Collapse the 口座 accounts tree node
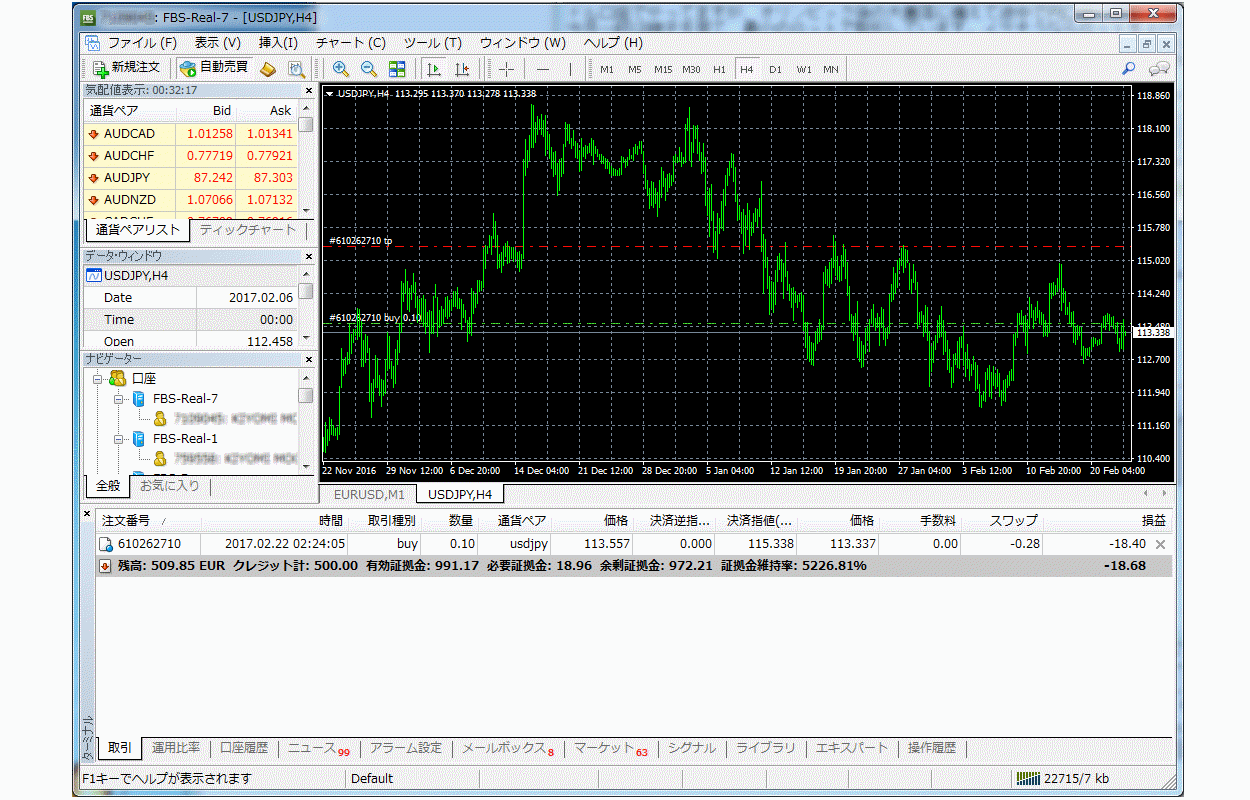The height and width of the screenshot is (800, 1250). [x=99, y=379]
